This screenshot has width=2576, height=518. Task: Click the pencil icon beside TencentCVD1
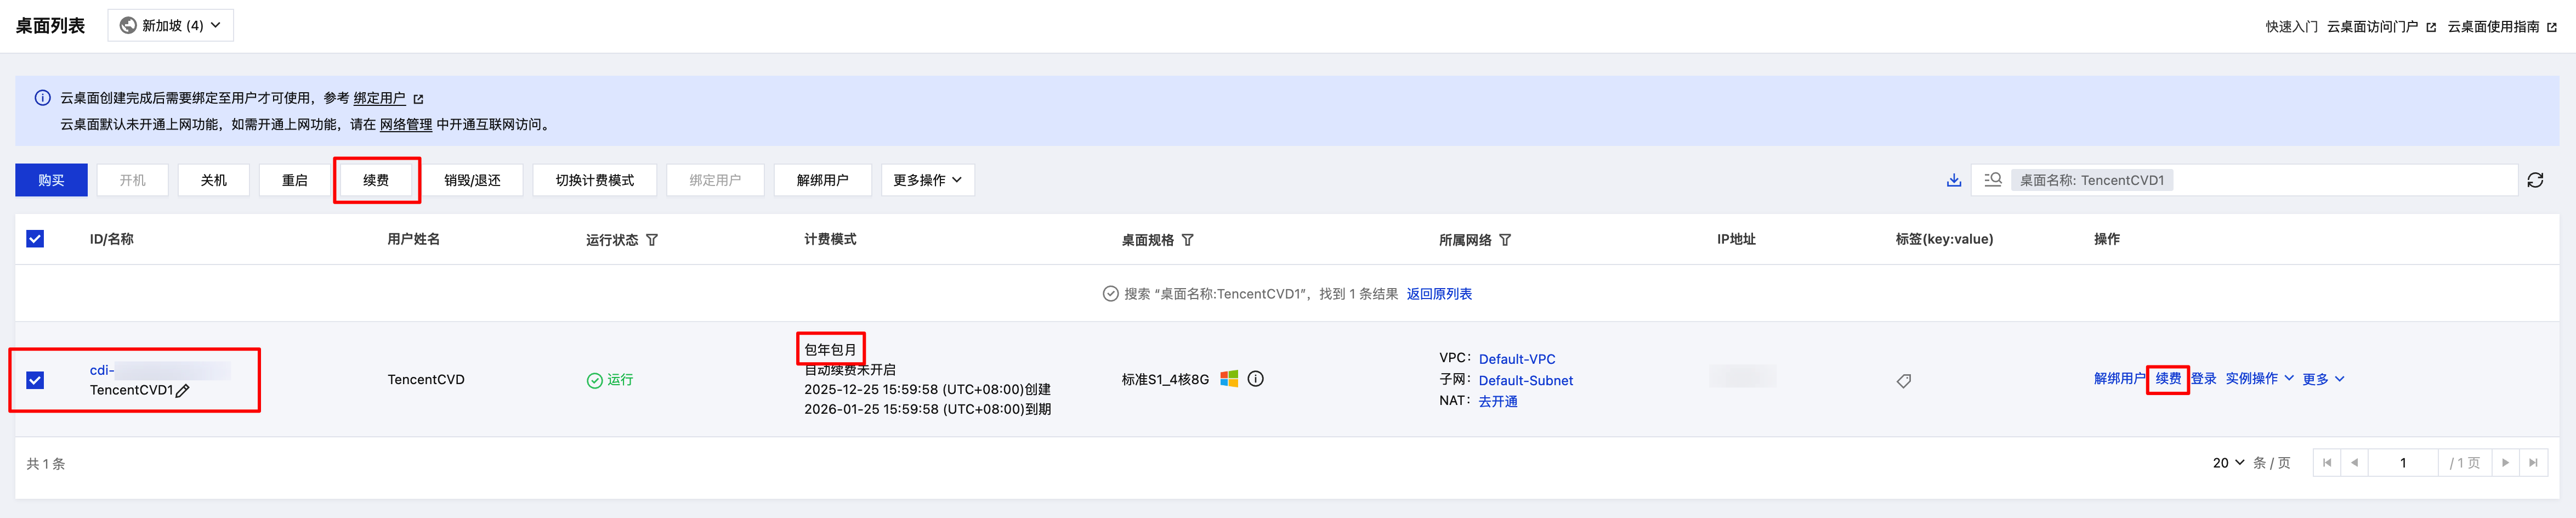coord(183,391)
